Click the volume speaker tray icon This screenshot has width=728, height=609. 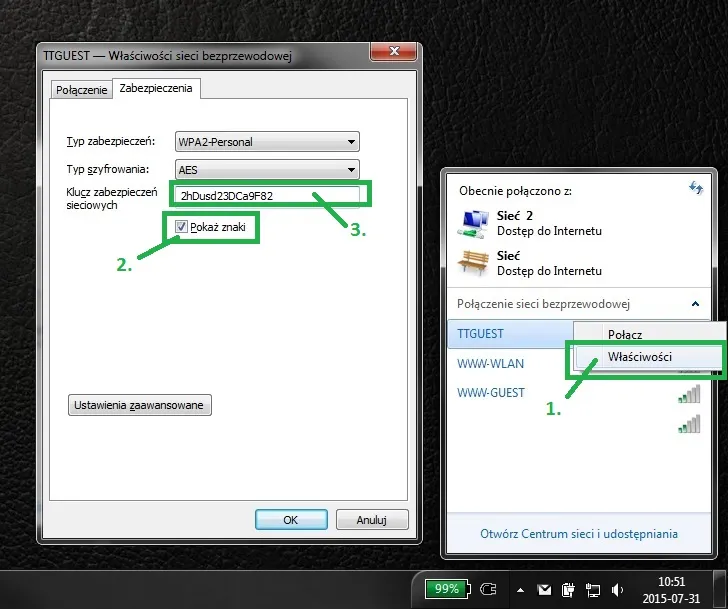617,590
